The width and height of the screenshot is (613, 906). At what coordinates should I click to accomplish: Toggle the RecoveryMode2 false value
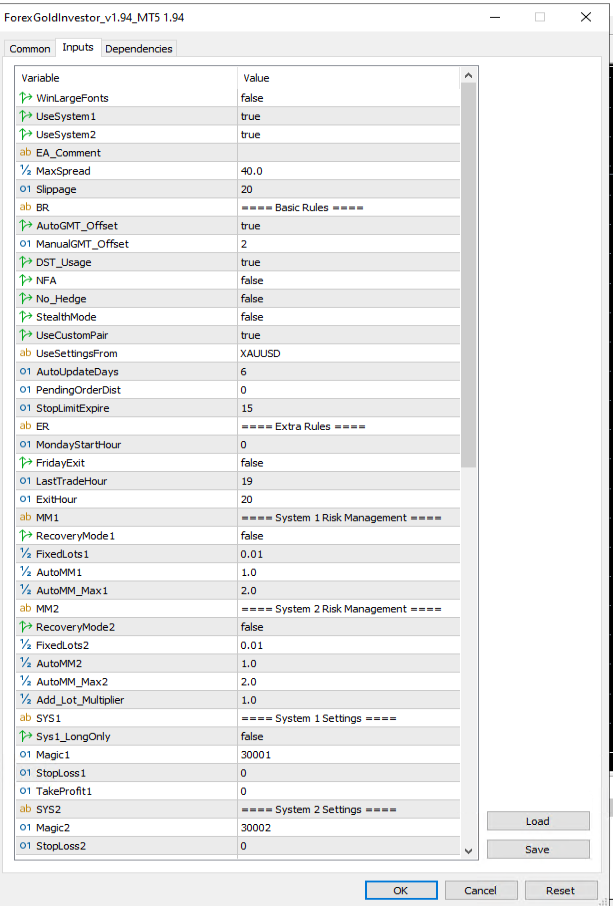coord(252,627)
